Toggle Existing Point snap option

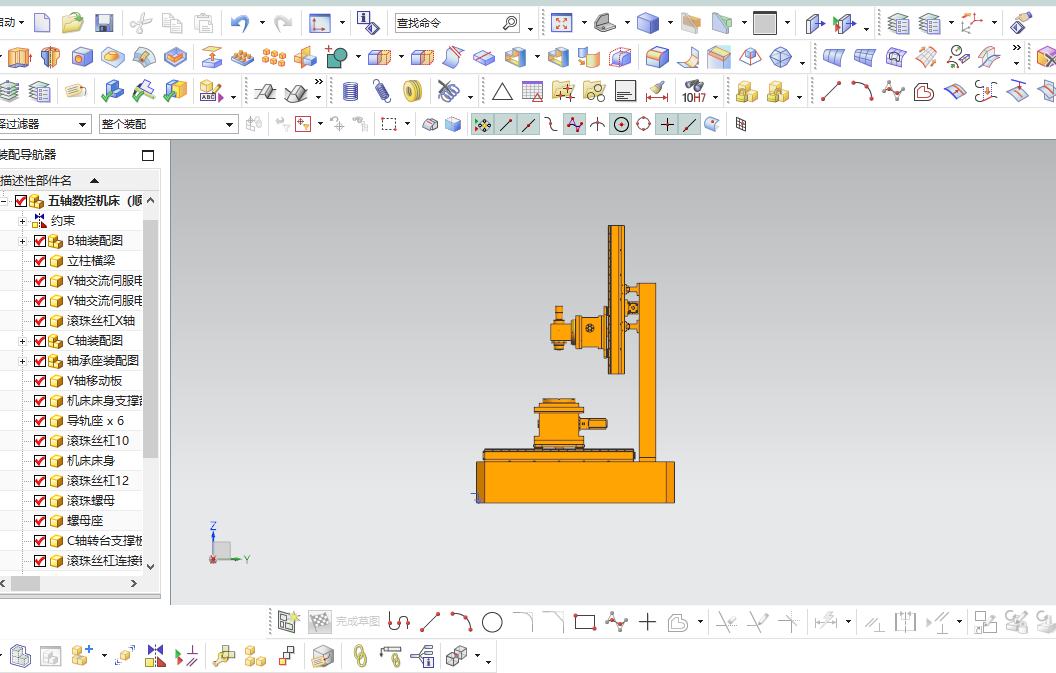pyautogui.click(x=667, y=125)
